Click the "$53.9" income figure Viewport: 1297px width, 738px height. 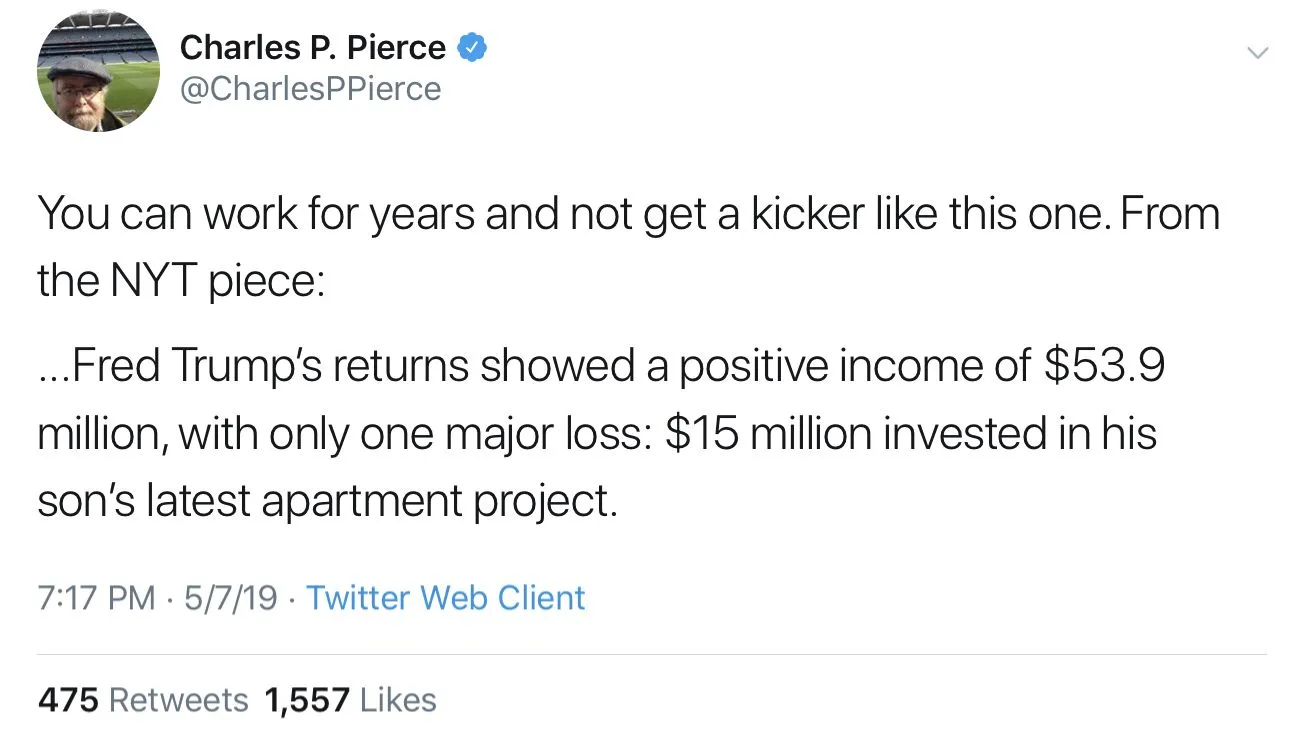[1104, 367]
